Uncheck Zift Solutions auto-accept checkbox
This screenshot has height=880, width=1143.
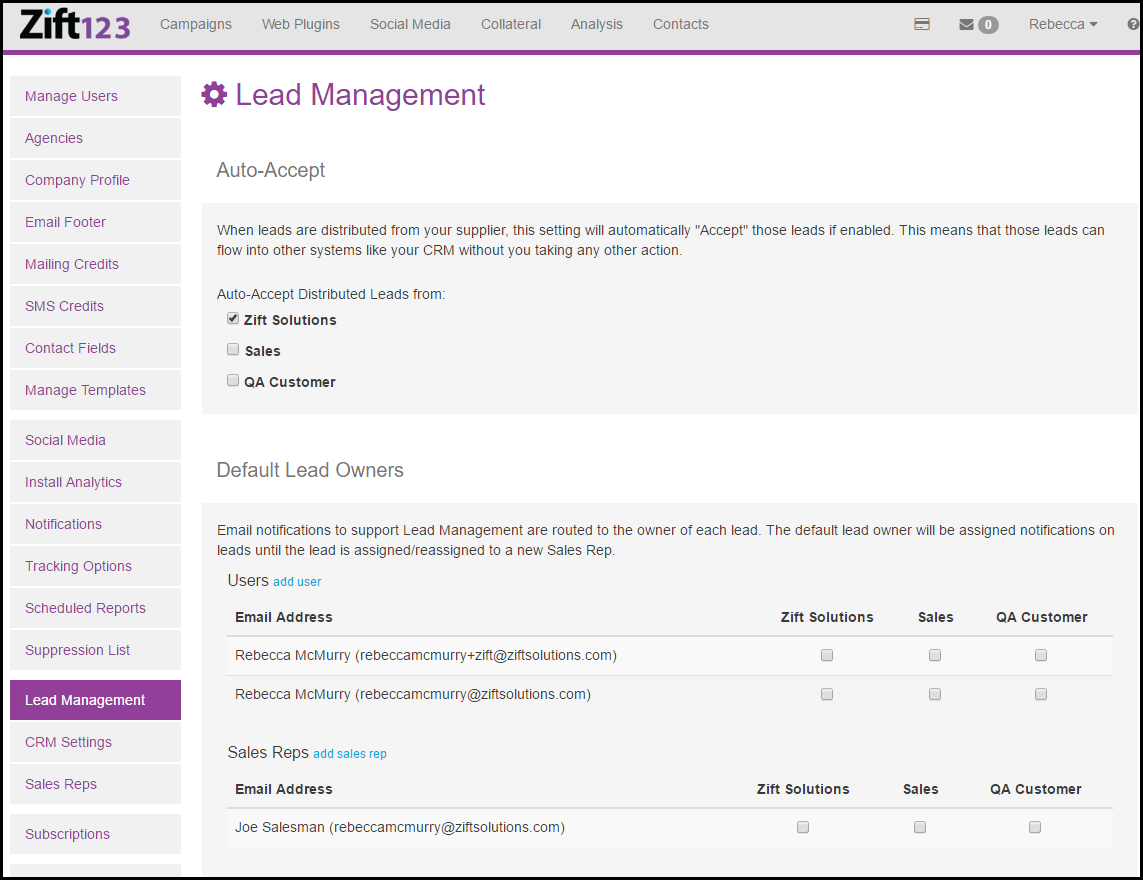click(233, 319)
